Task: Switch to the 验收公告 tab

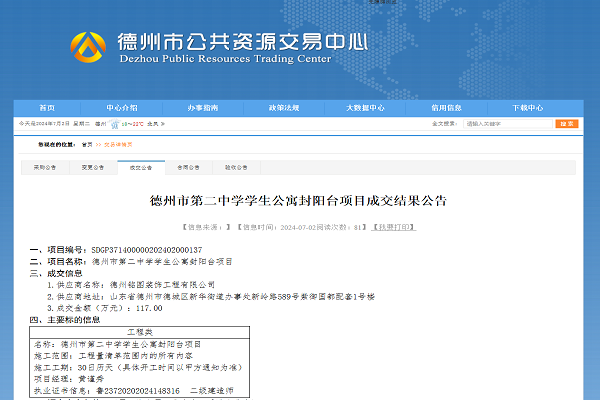Action: pos(236,168)
